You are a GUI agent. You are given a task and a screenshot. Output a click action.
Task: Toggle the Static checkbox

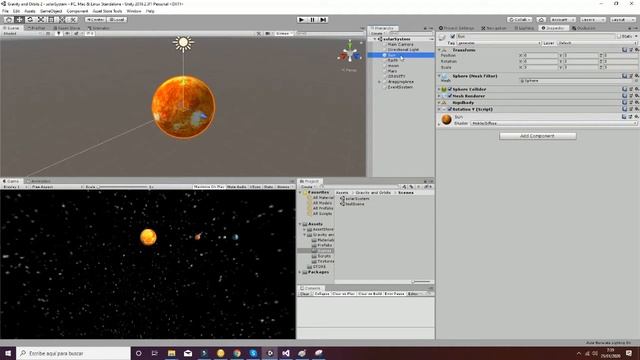click(619, 36)
